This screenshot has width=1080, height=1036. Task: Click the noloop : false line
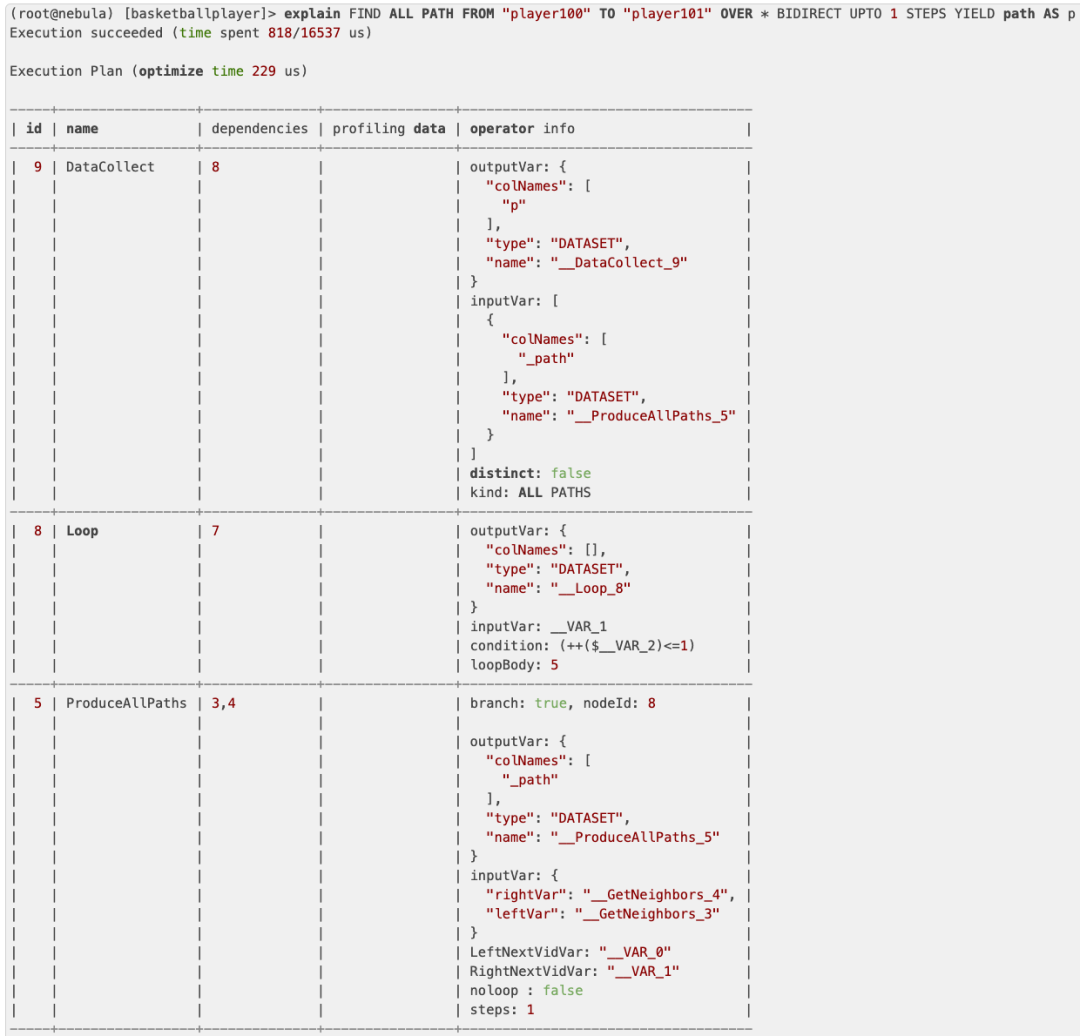[526, 990]
